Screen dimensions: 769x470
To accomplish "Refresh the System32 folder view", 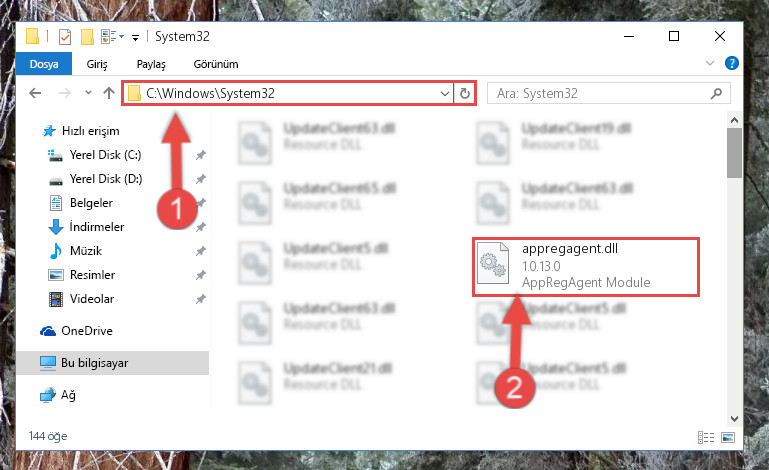I will coord(465,93).
